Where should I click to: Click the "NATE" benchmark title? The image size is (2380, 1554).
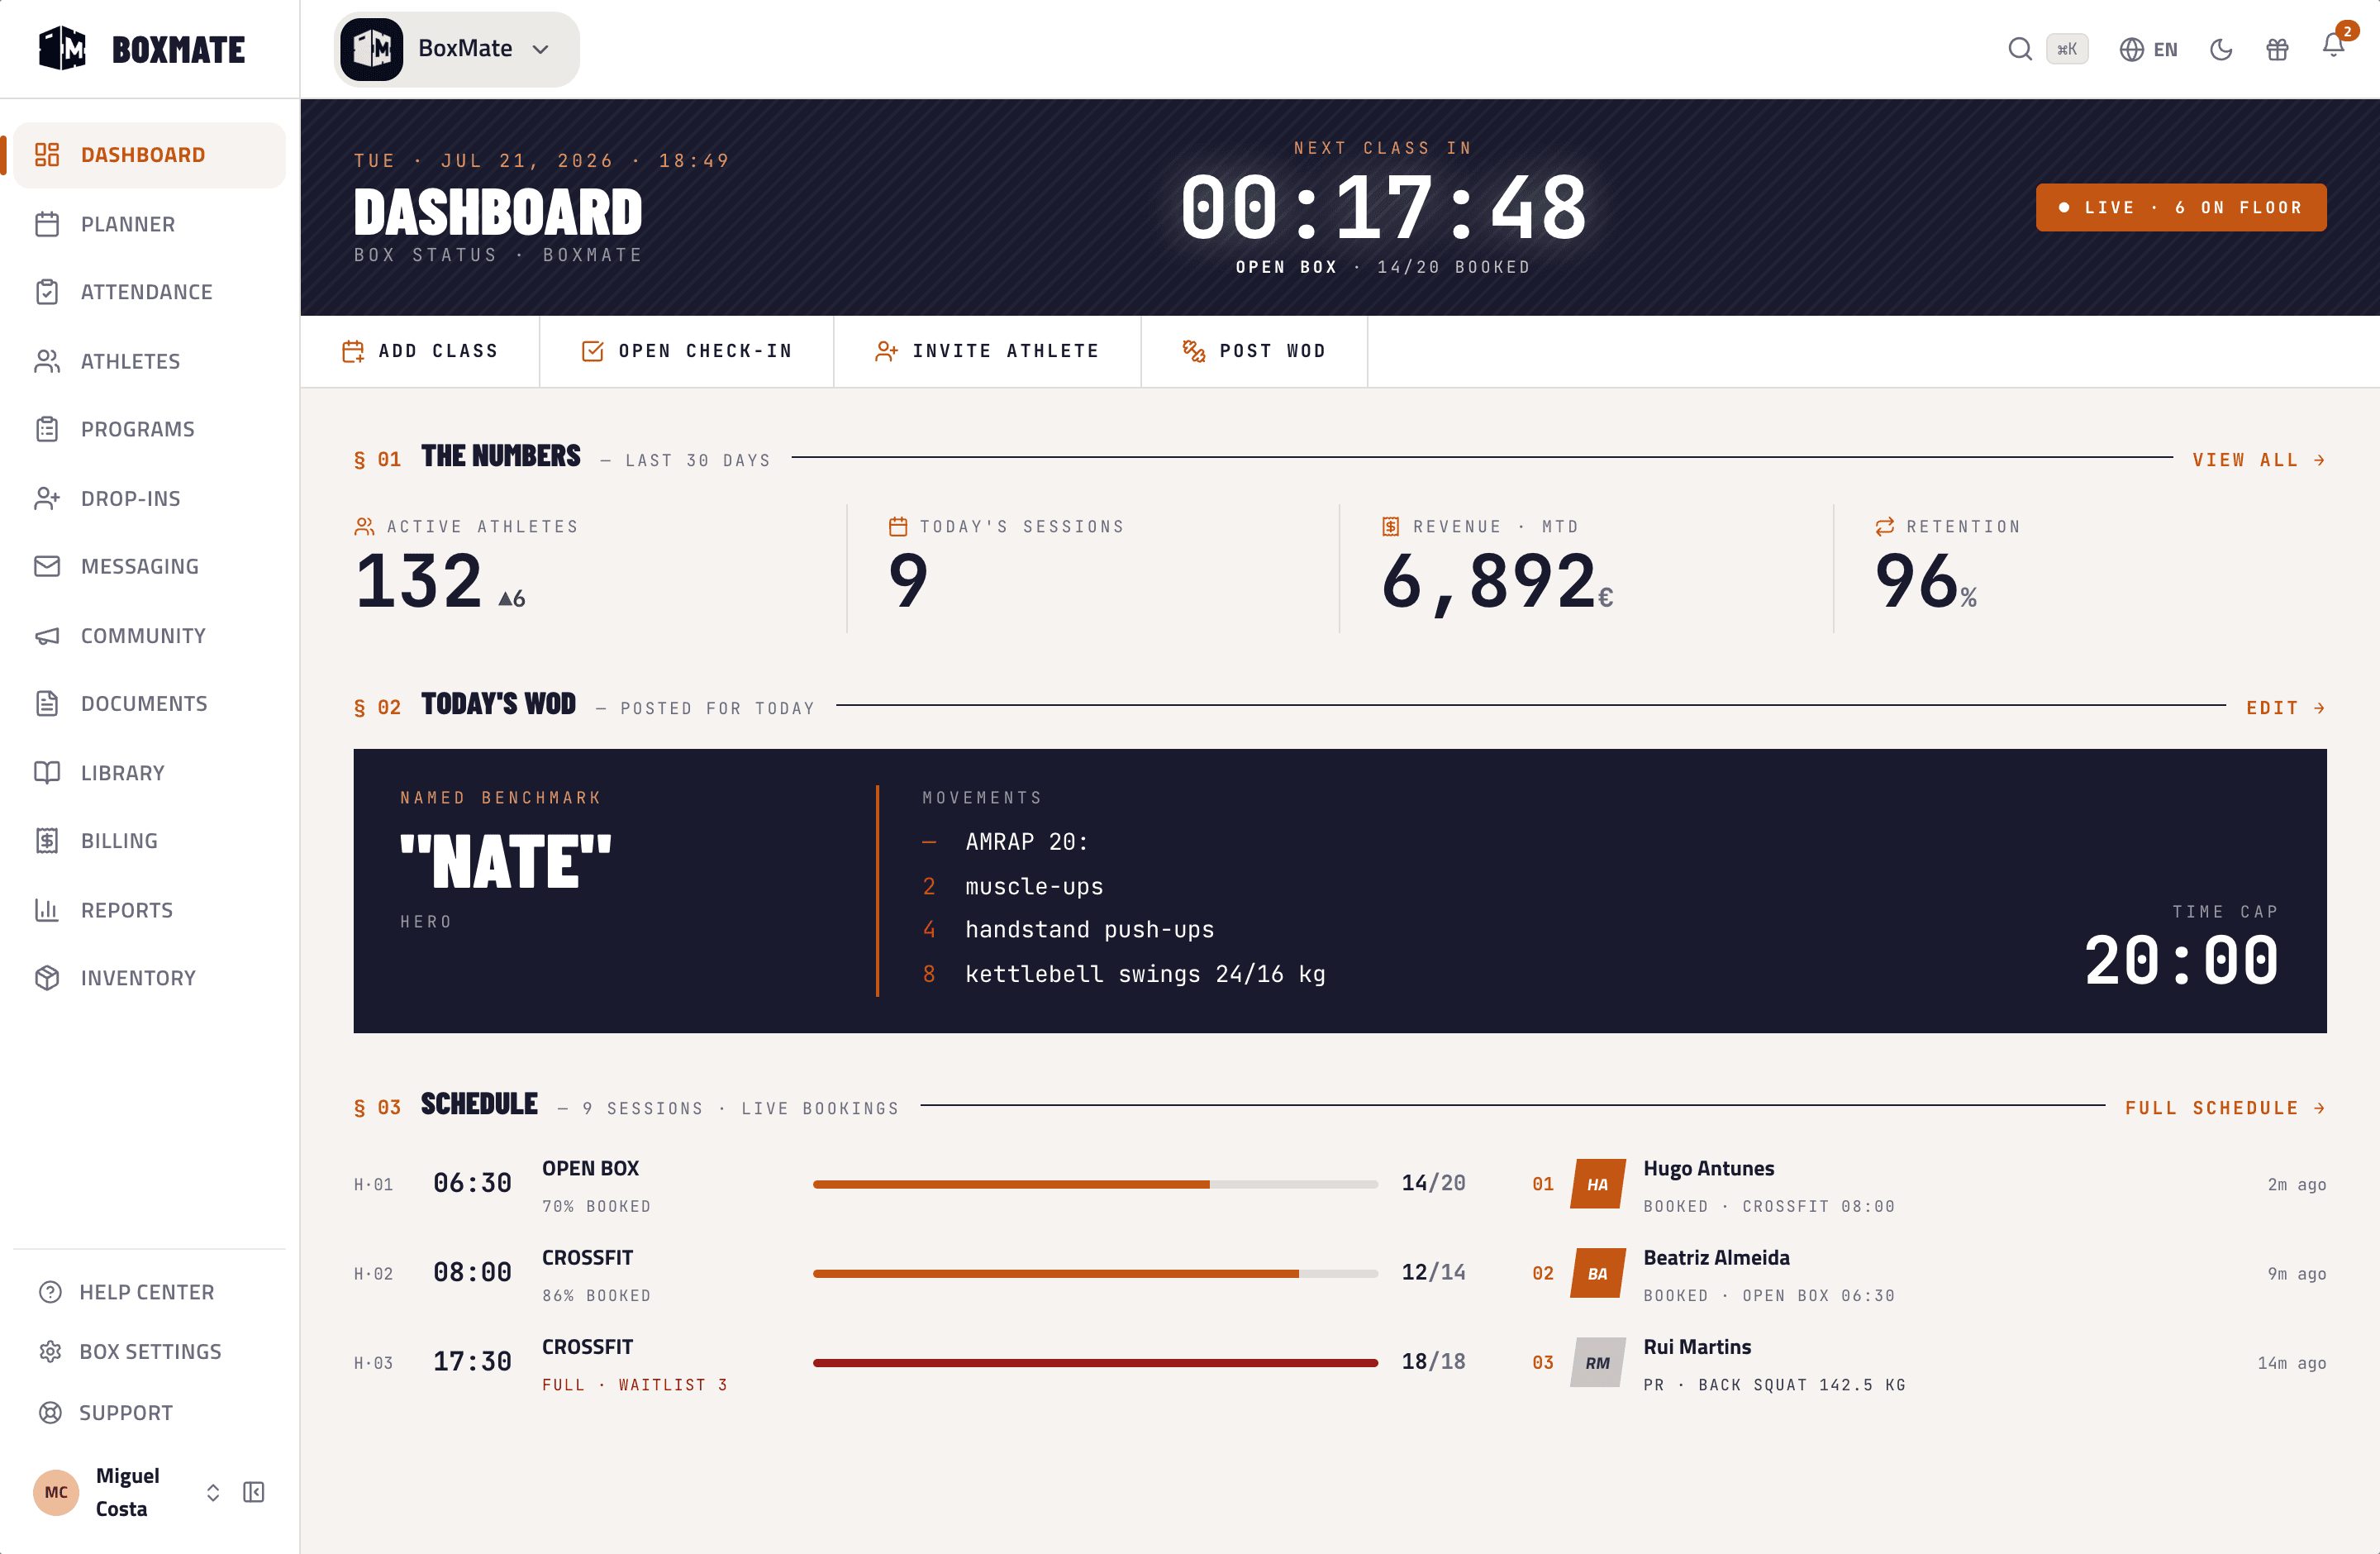pos(505,863)
